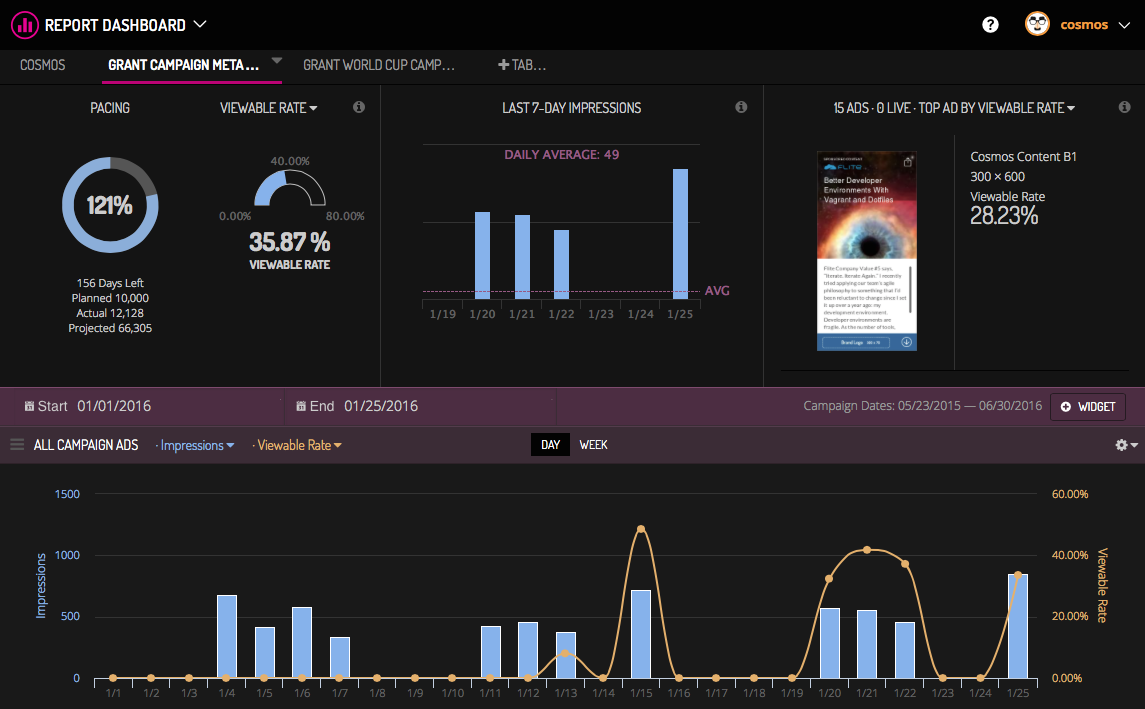Click the Start date field
The width and height of the screenshot is (1145, 709).
point(114,406)
